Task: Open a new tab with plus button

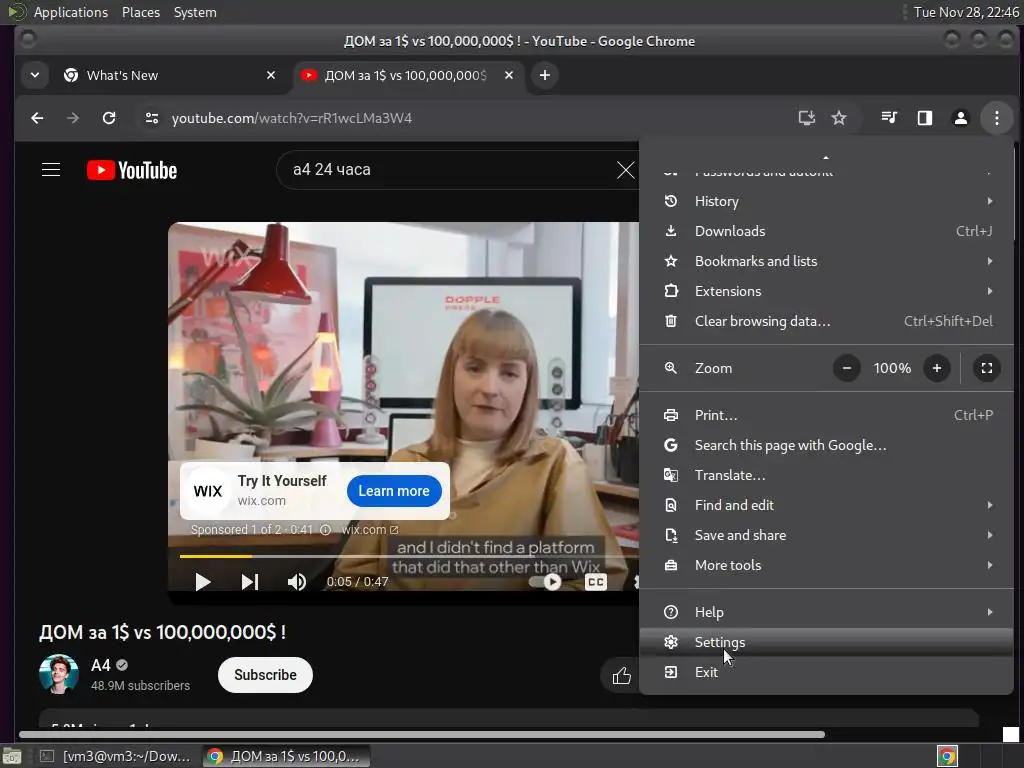Action: [x=545, y=75]
